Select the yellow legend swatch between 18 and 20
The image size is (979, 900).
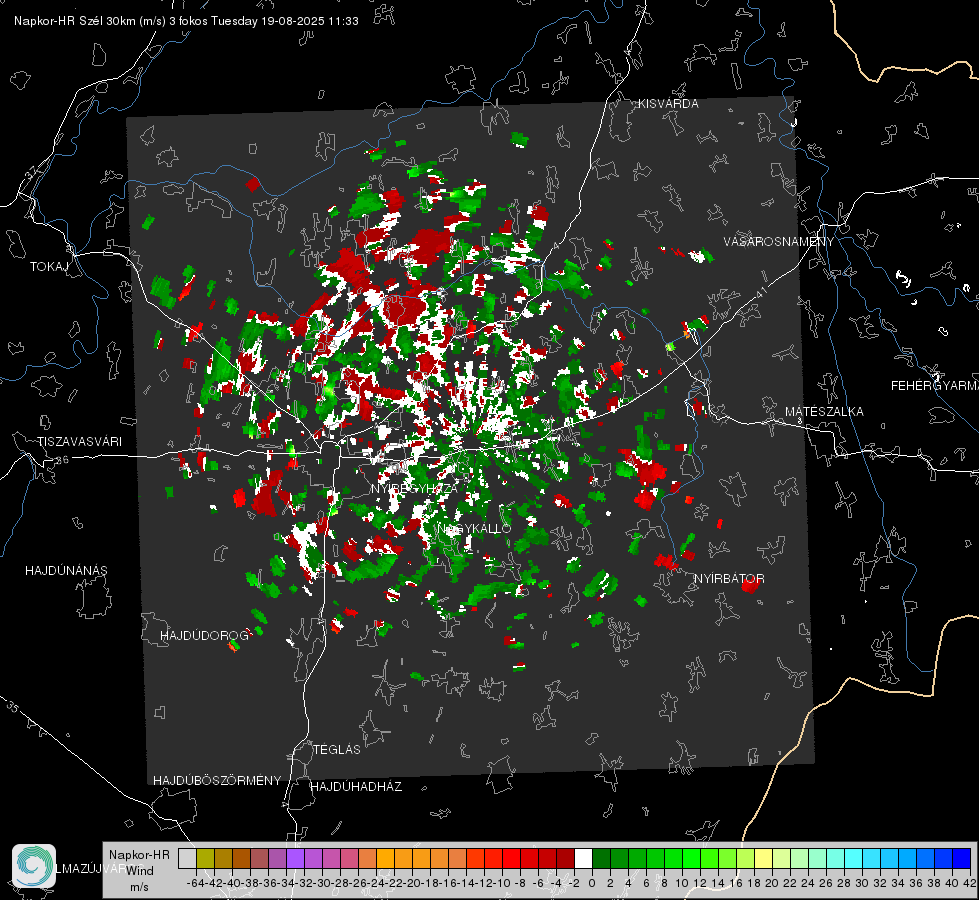click(764, 858)
